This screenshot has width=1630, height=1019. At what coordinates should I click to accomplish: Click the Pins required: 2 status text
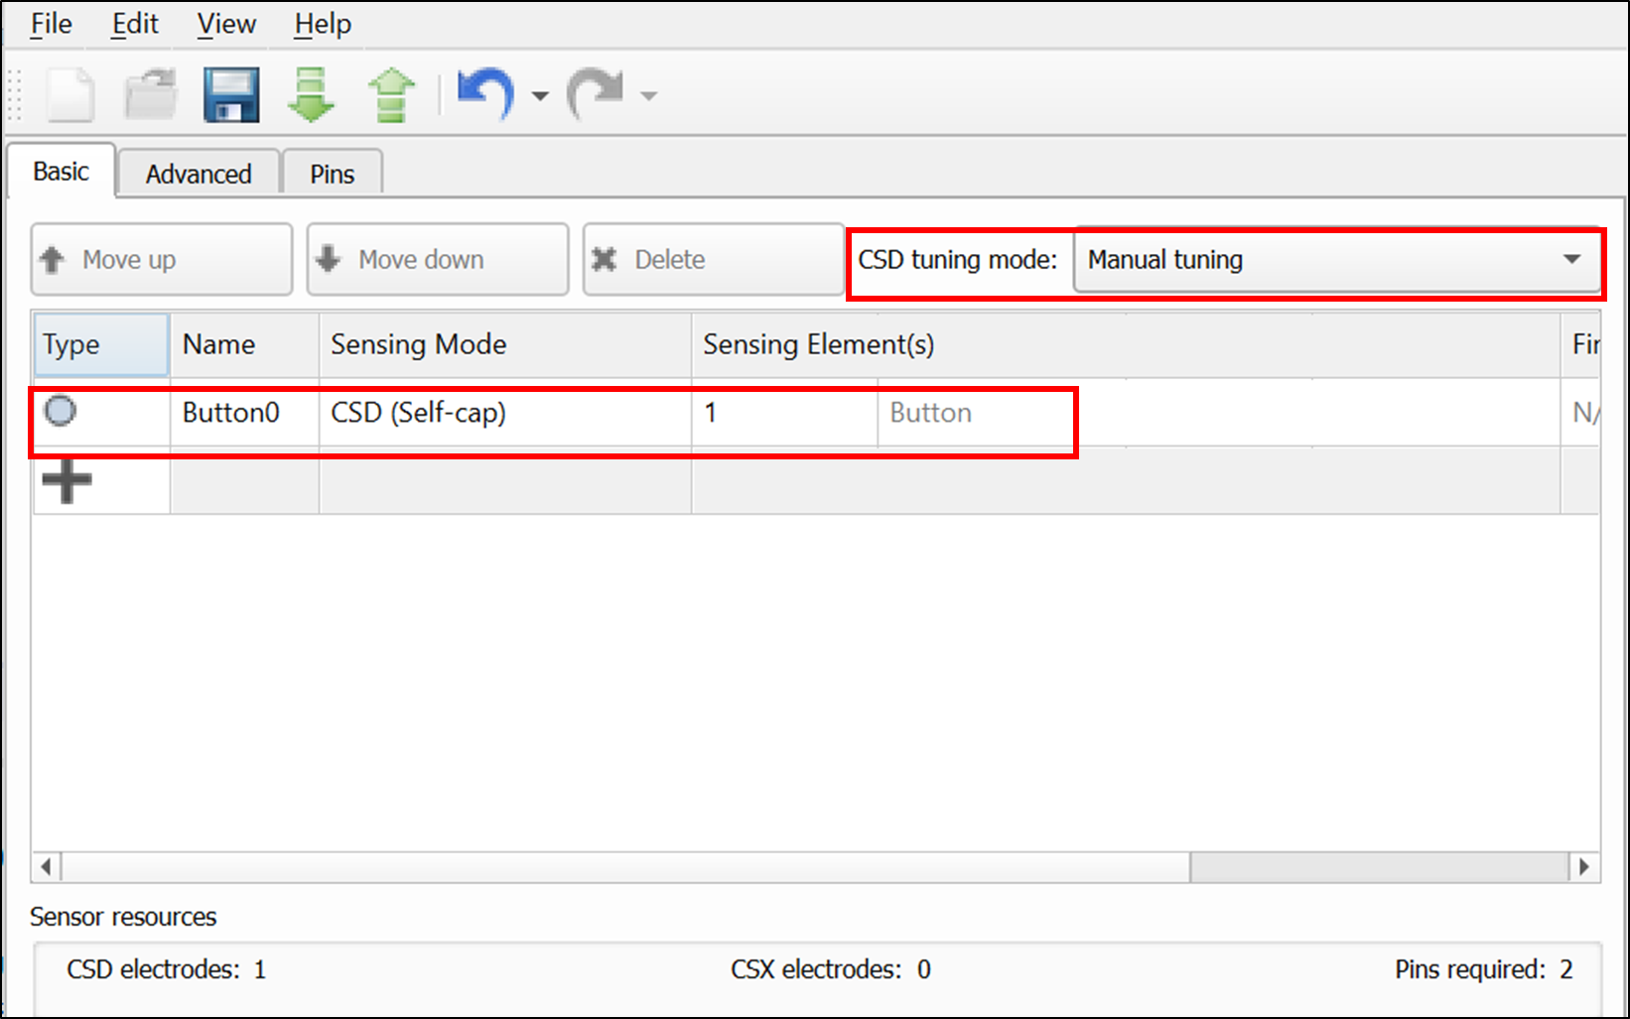pos(1483,969)
